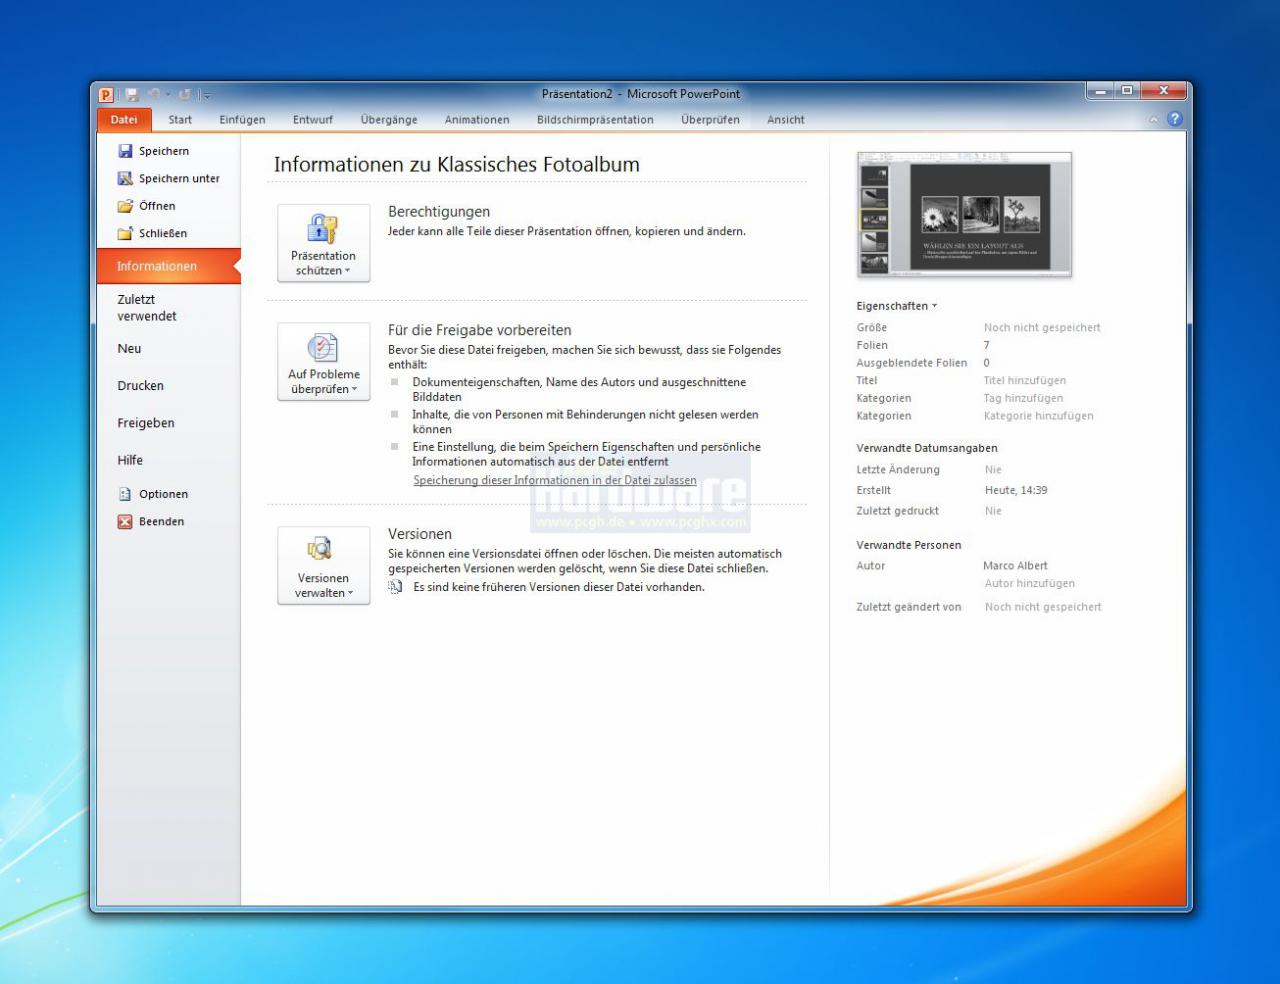Click the document icon beside no earlier versions
The height and width of the screenshot is (984, 1280).
(396, 588)
